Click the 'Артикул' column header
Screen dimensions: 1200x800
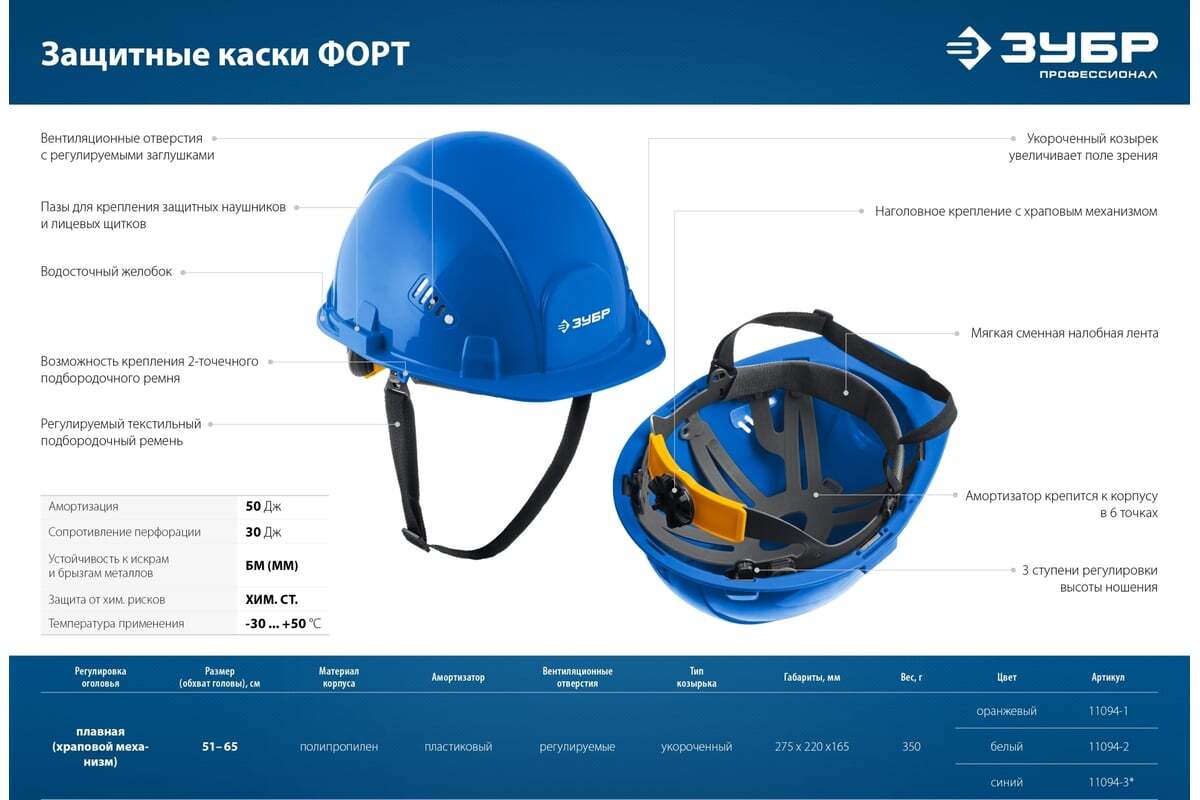point(1108,677)
